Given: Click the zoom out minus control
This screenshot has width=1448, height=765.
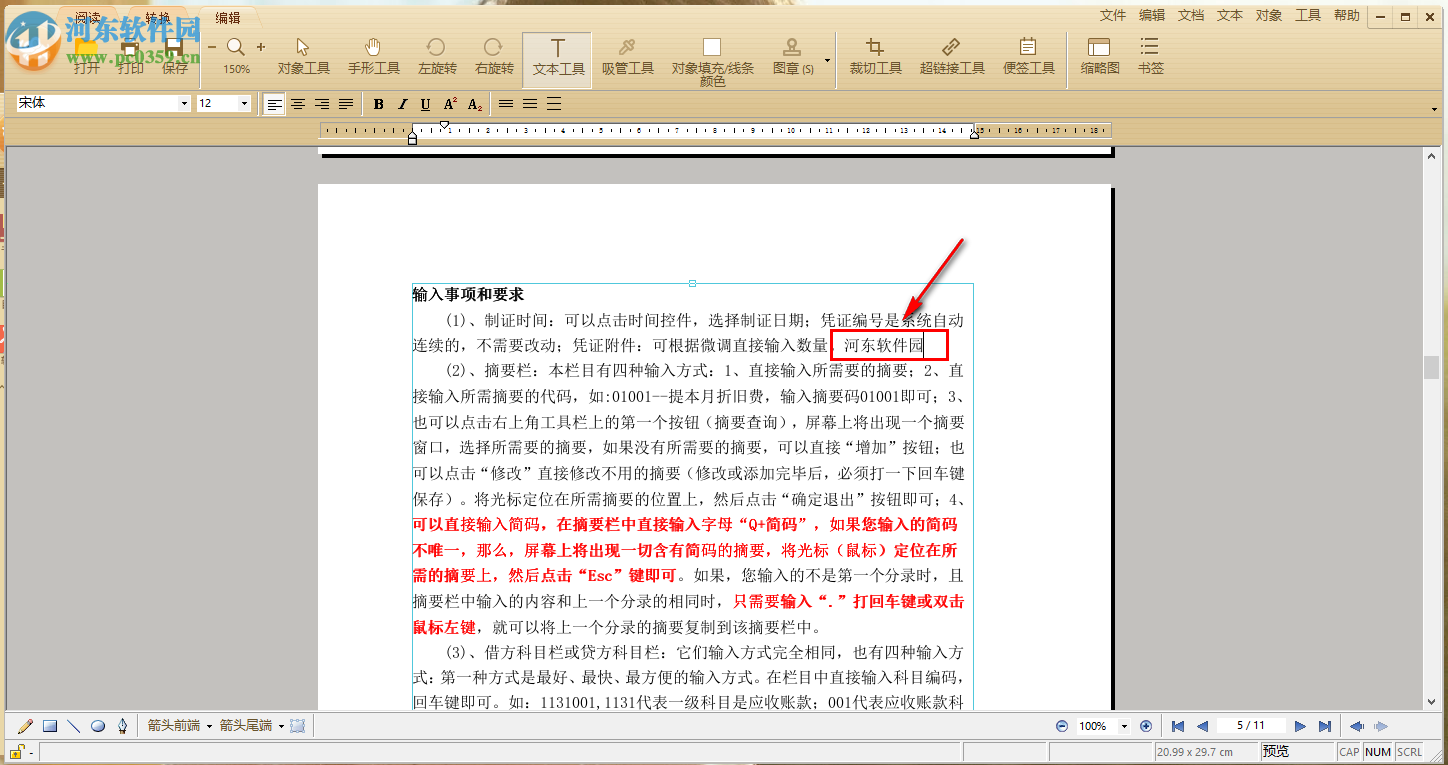Looking at the screenshot, I should [x=211, y=45].
